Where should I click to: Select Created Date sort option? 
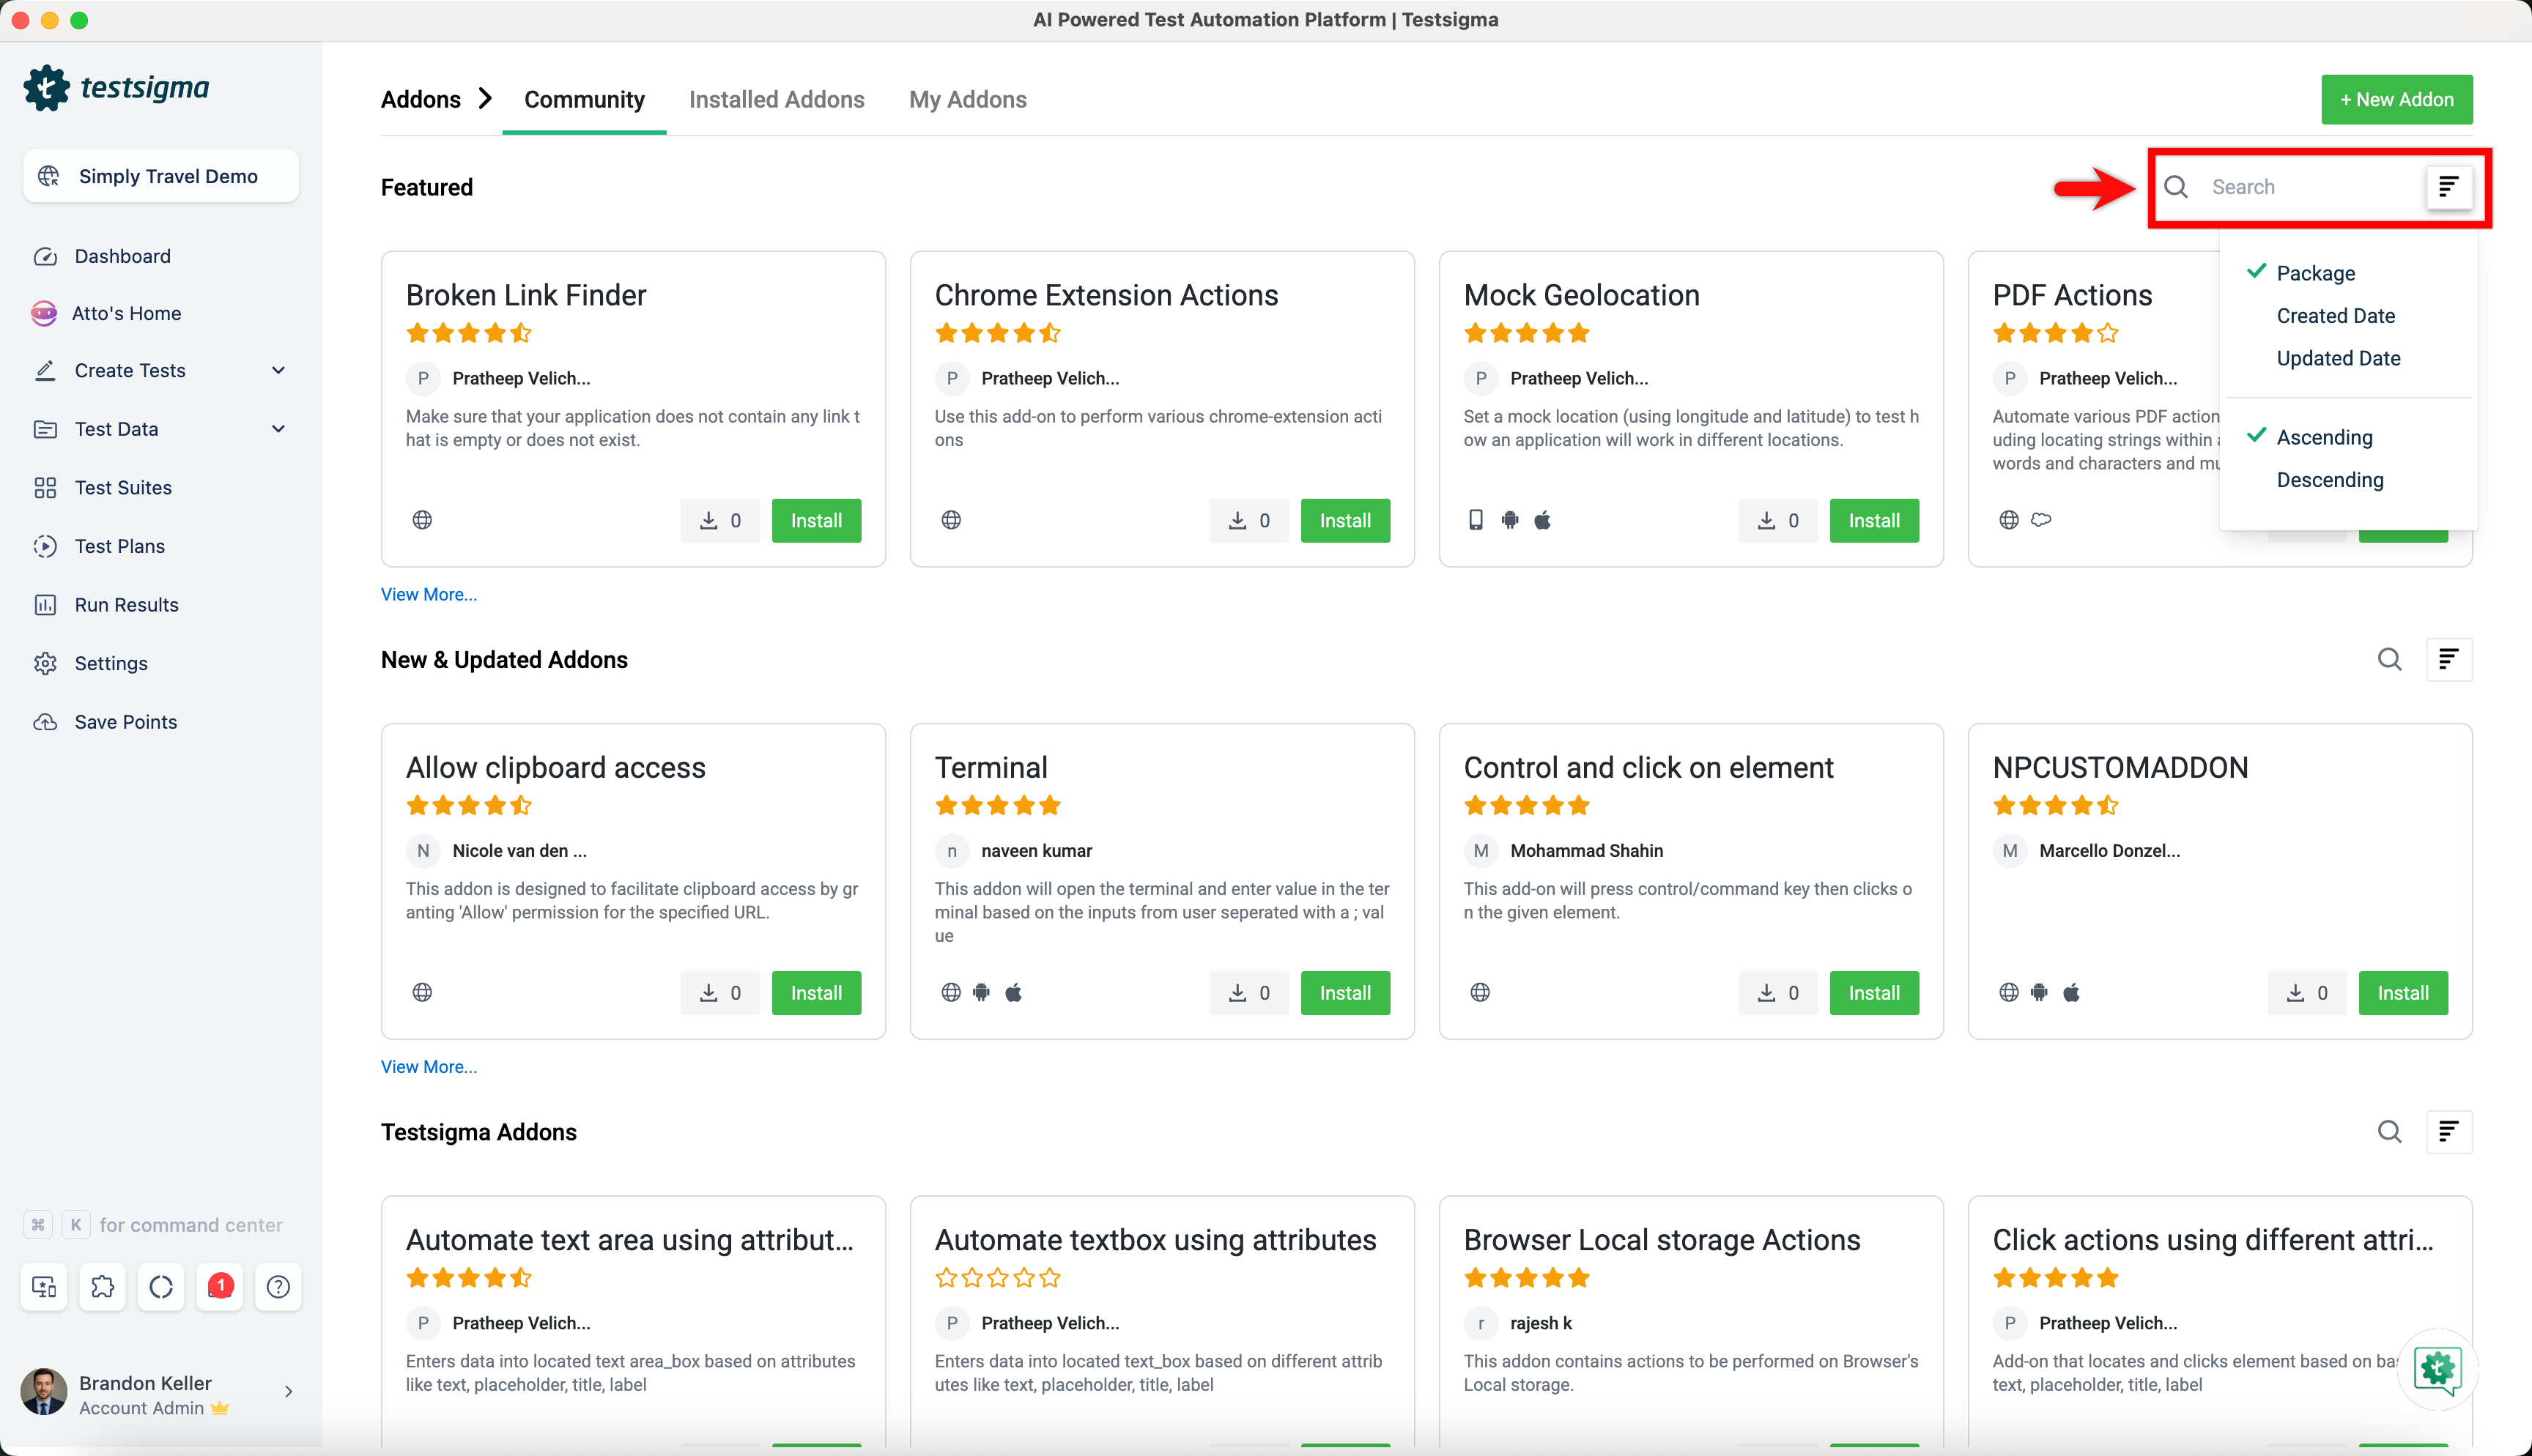(x=2335, y=316)
